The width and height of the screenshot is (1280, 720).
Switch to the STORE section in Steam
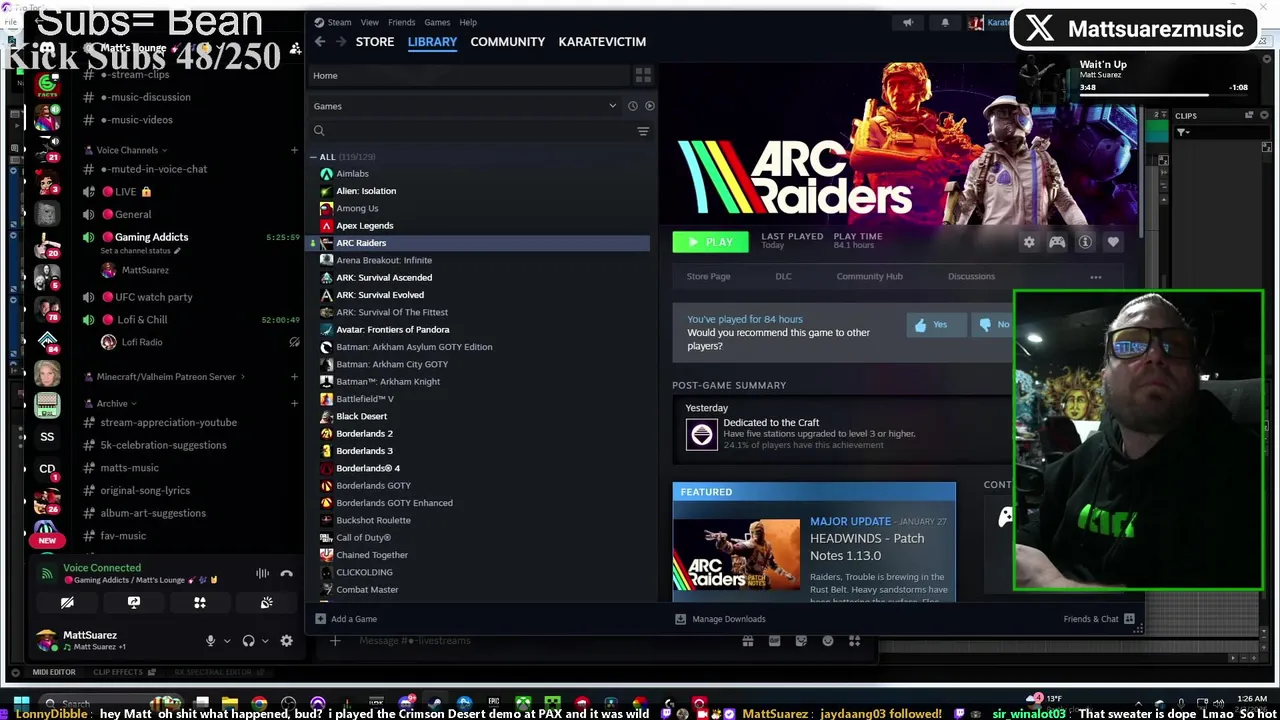point(375,42)
